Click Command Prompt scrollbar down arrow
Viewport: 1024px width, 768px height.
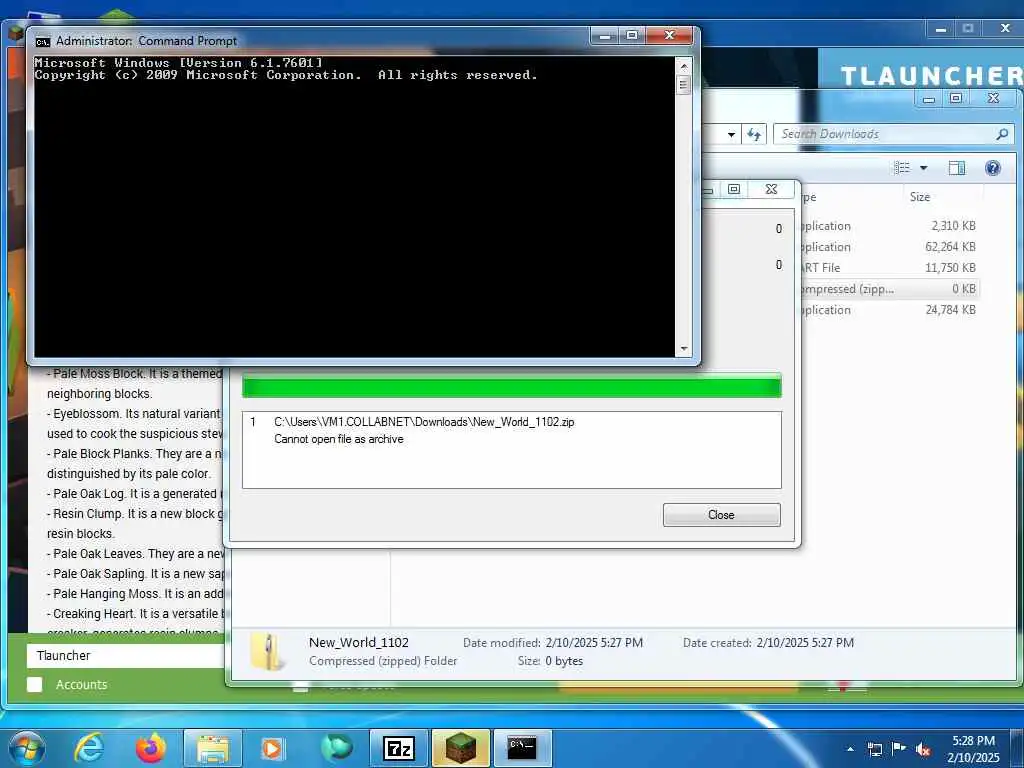[x=684, y=349]
